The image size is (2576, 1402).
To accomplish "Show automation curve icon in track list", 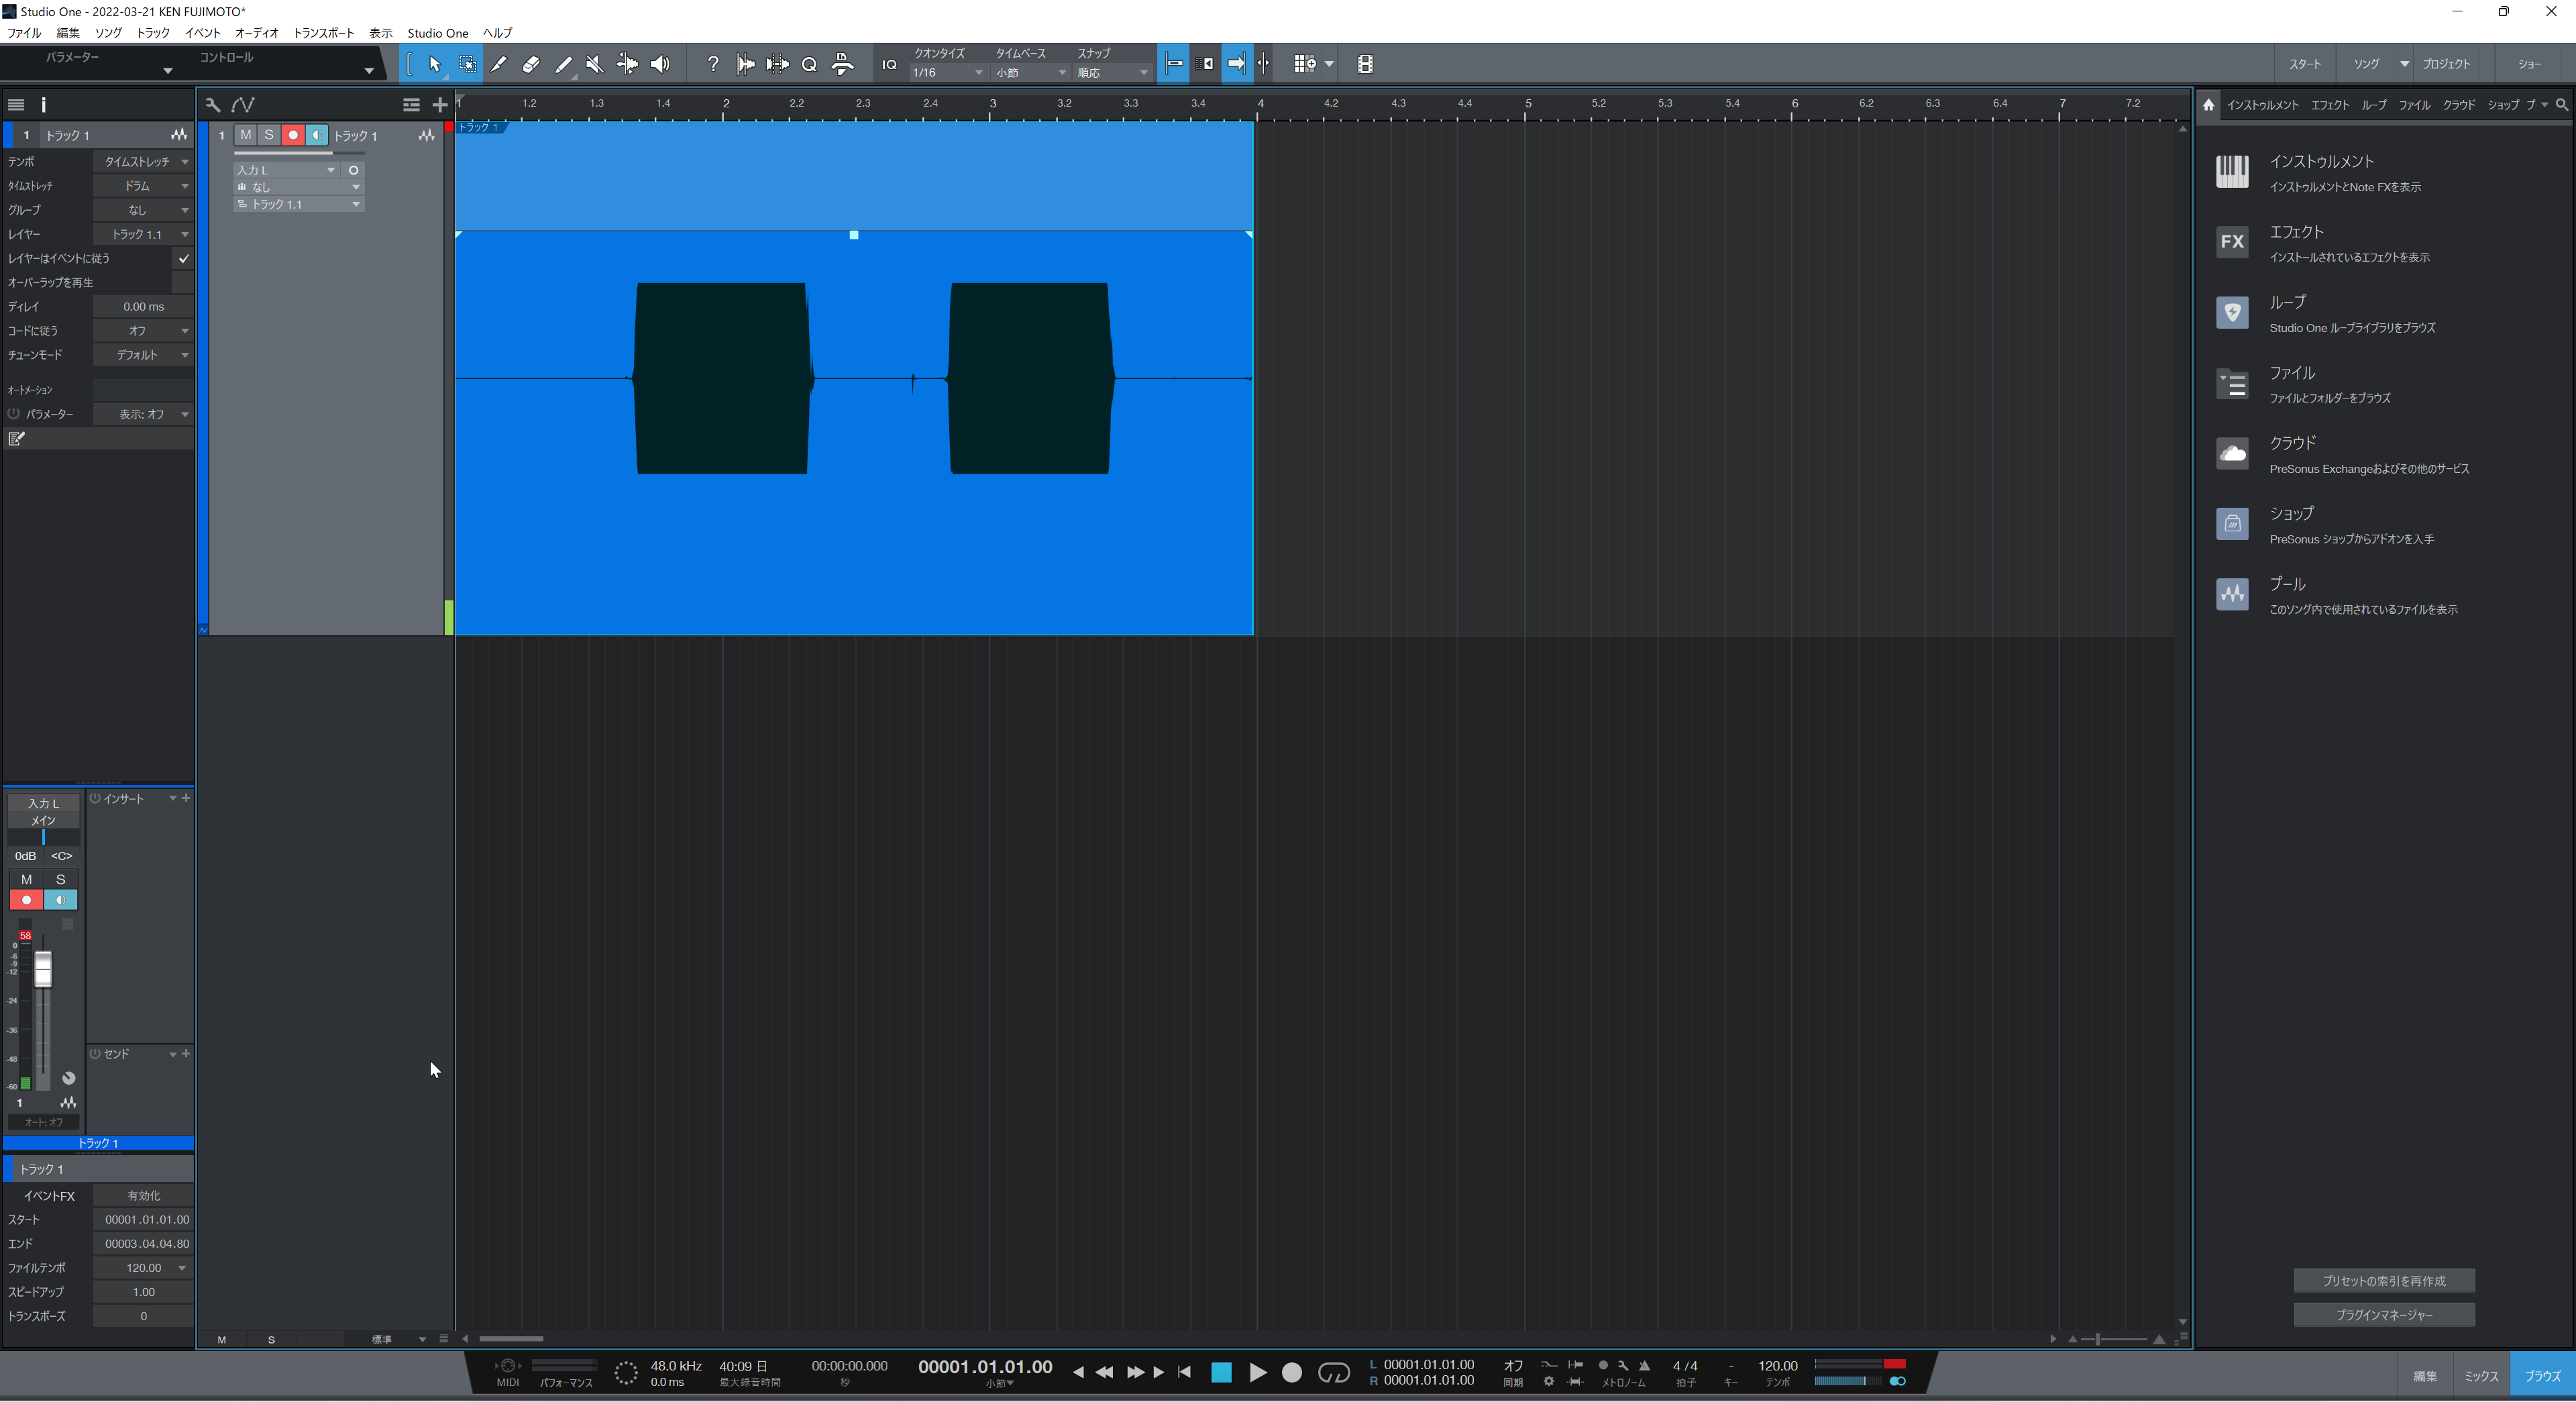I will tap(243, 104).
